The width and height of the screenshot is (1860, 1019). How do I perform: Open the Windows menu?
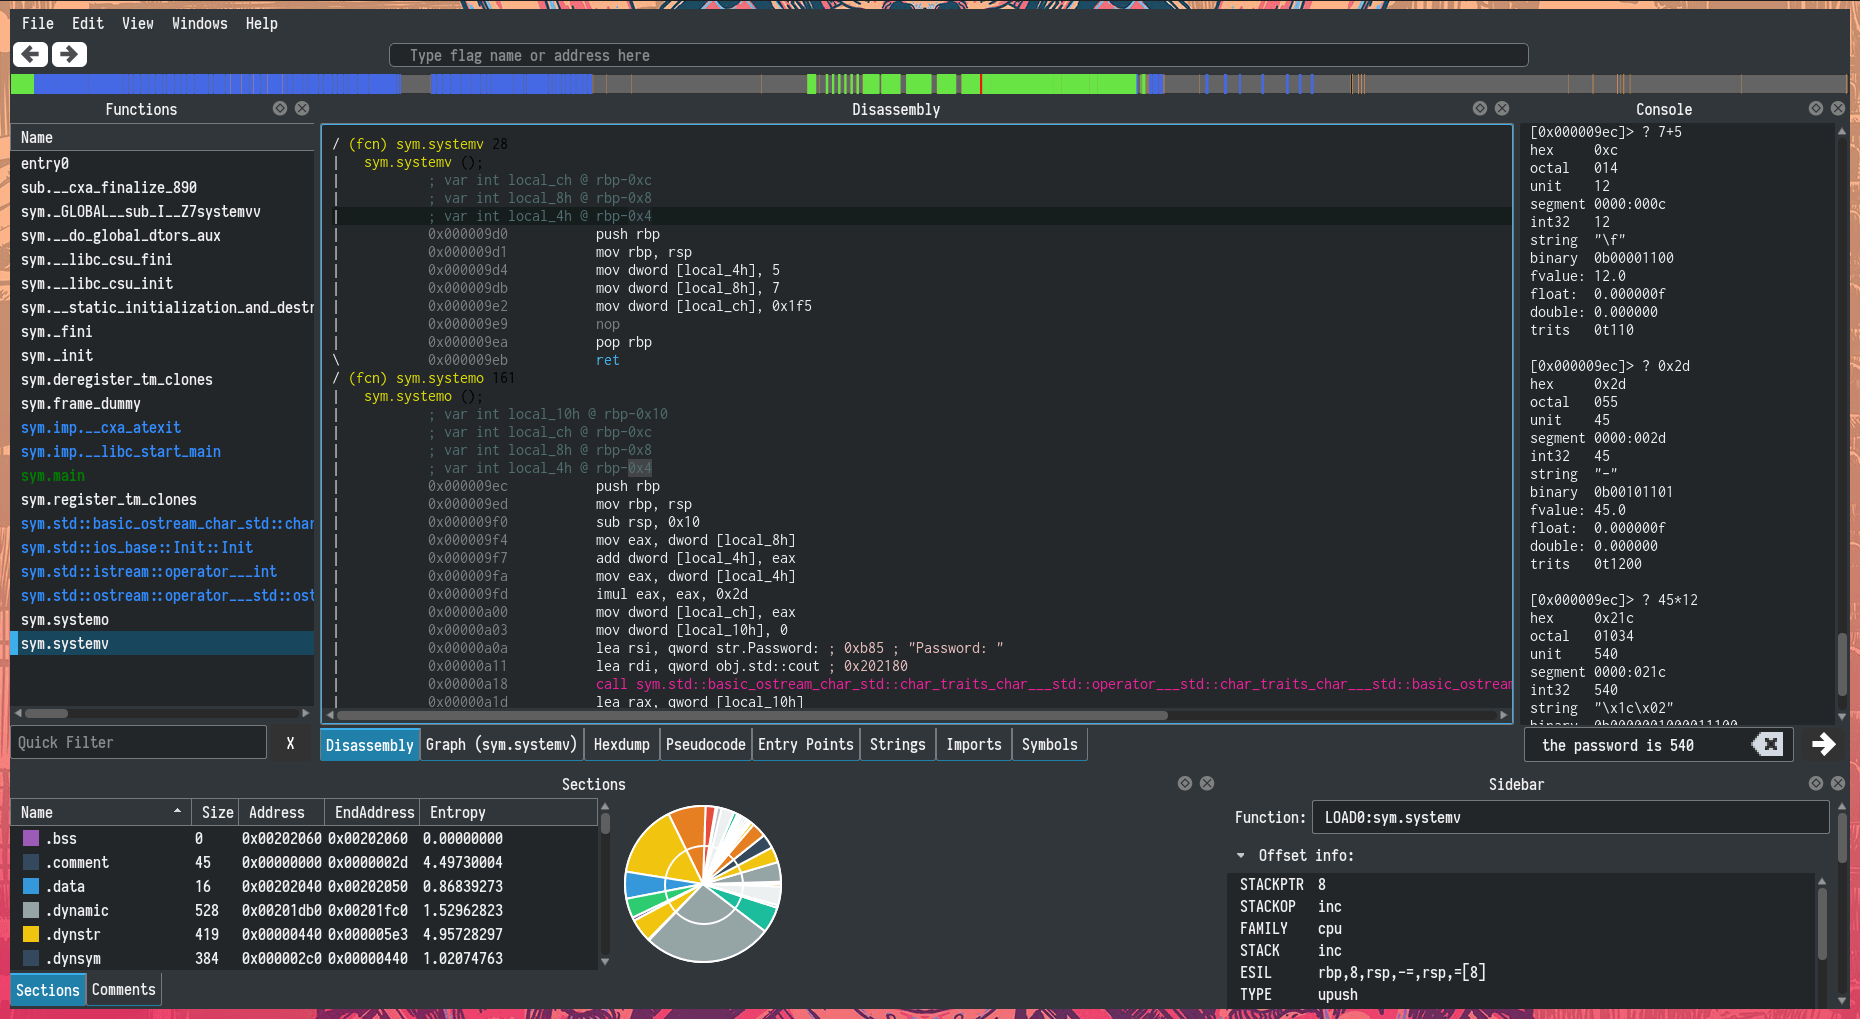(200, 23)
